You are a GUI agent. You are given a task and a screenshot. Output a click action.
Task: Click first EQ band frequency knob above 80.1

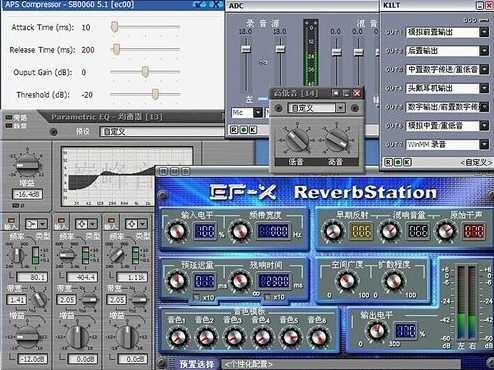click(16, 256)
